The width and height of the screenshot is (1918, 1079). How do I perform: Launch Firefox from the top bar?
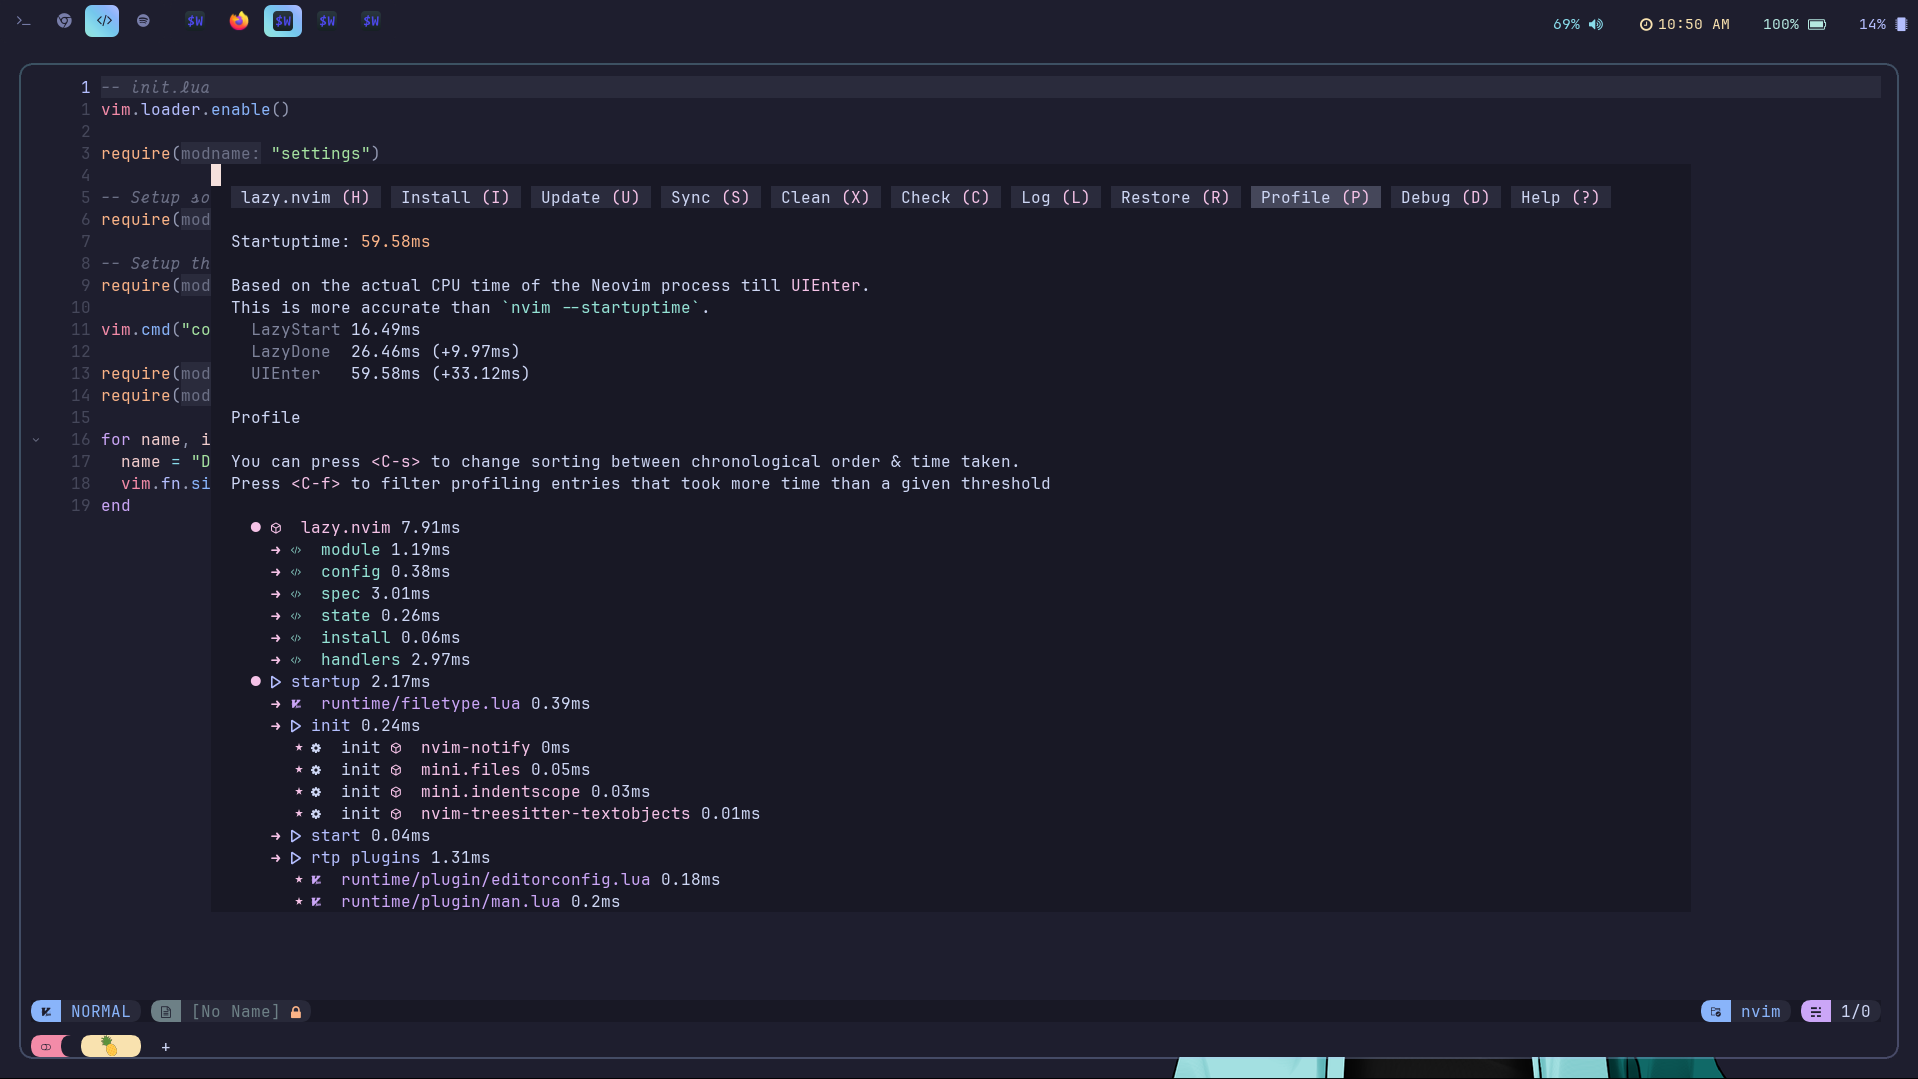[x=239, y=20]
